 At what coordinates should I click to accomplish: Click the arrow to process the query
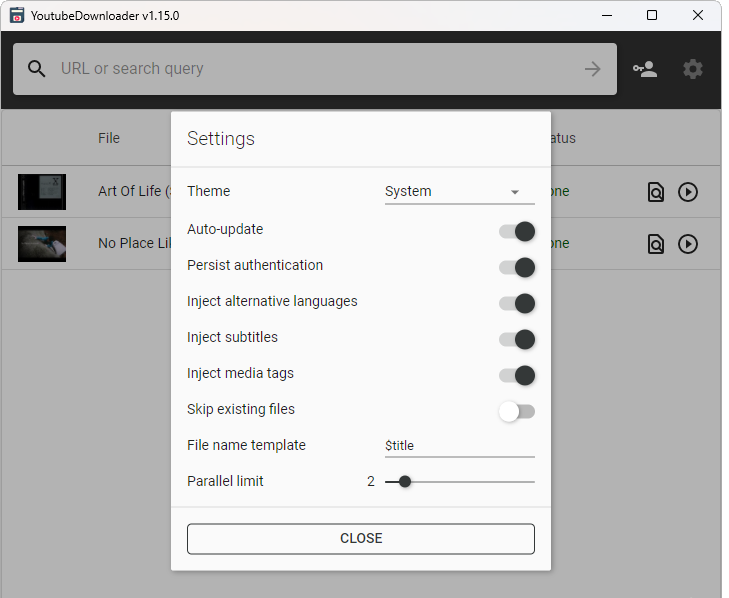coord(592,69)
